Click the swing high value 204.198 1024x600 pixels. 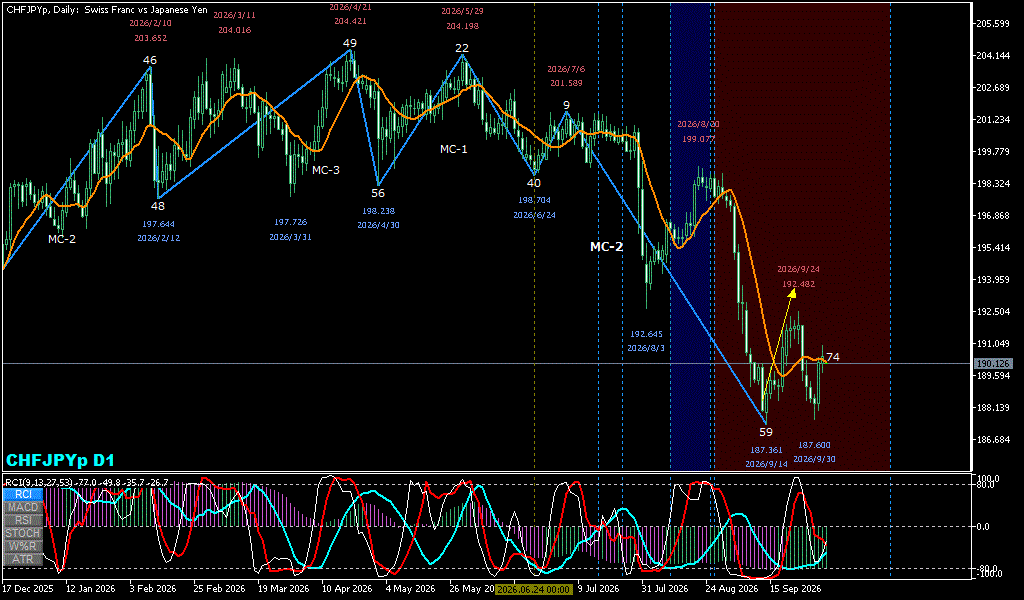(x=462, y=26)
